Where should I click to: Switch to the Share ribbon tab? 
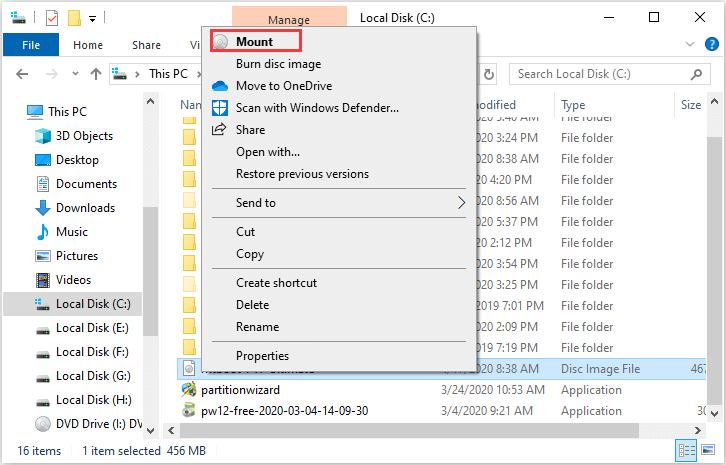click(146, 45)
